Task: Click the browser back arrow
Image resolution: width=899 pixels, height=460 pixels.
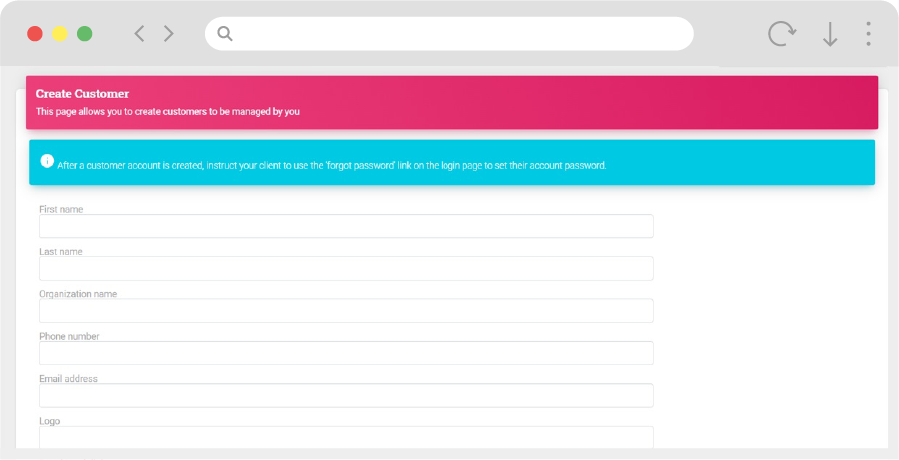Action: click(139, 34)
